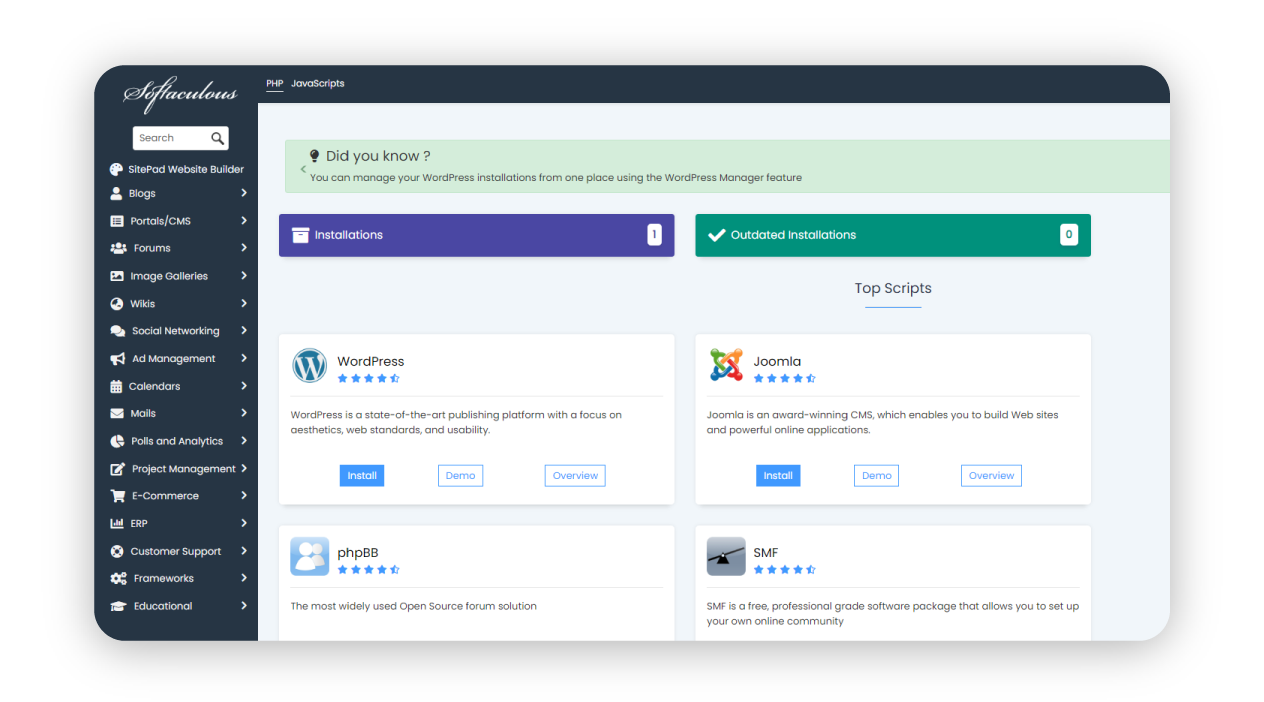The width and height of the screenshot is (1264, 702).
Task: Expand the Forums category arrow
Action: [244, 248]
